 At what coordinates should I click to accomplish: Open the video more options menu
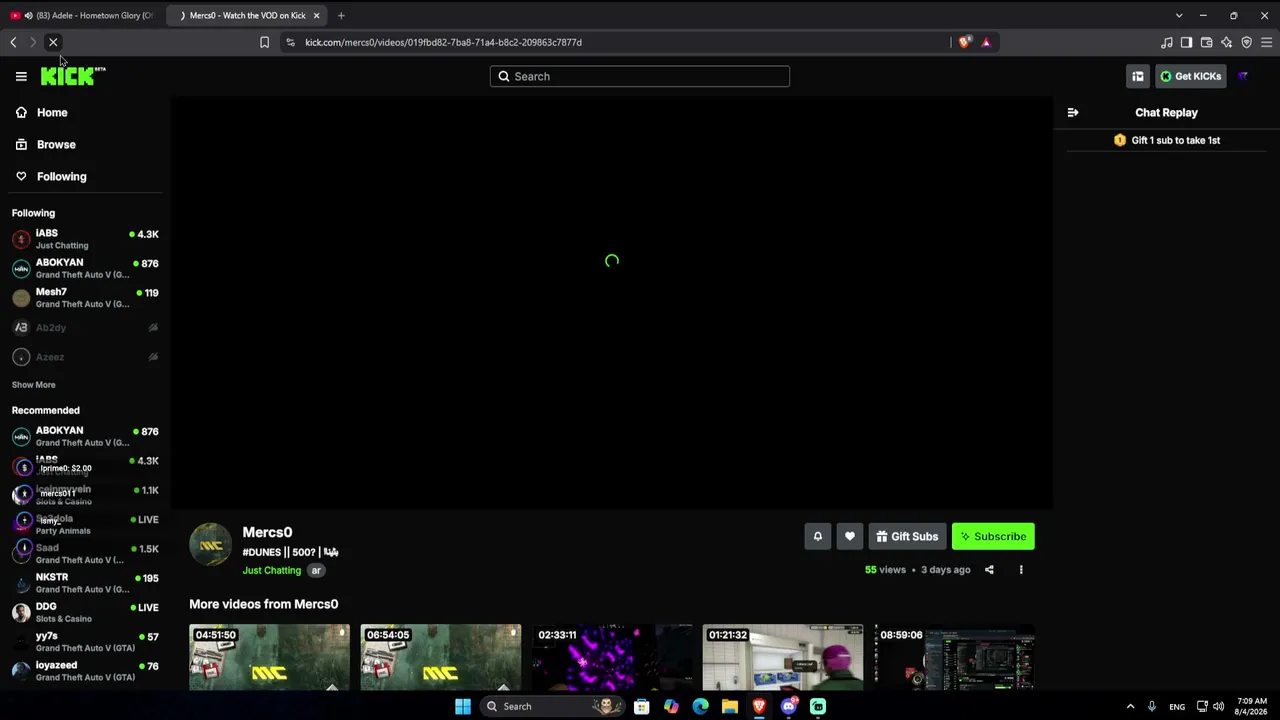pyautogui.click(x=1021, y=570)
